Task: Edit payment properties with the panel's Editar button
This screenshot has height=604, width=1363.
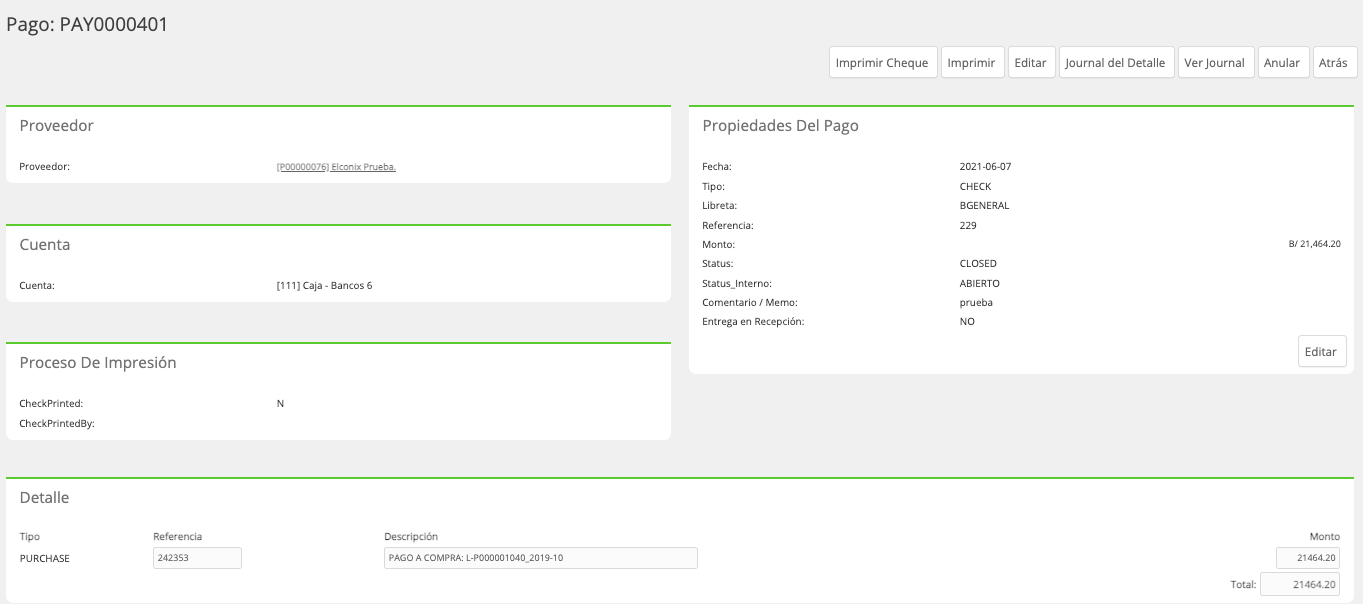Action: click(1321, 352)
